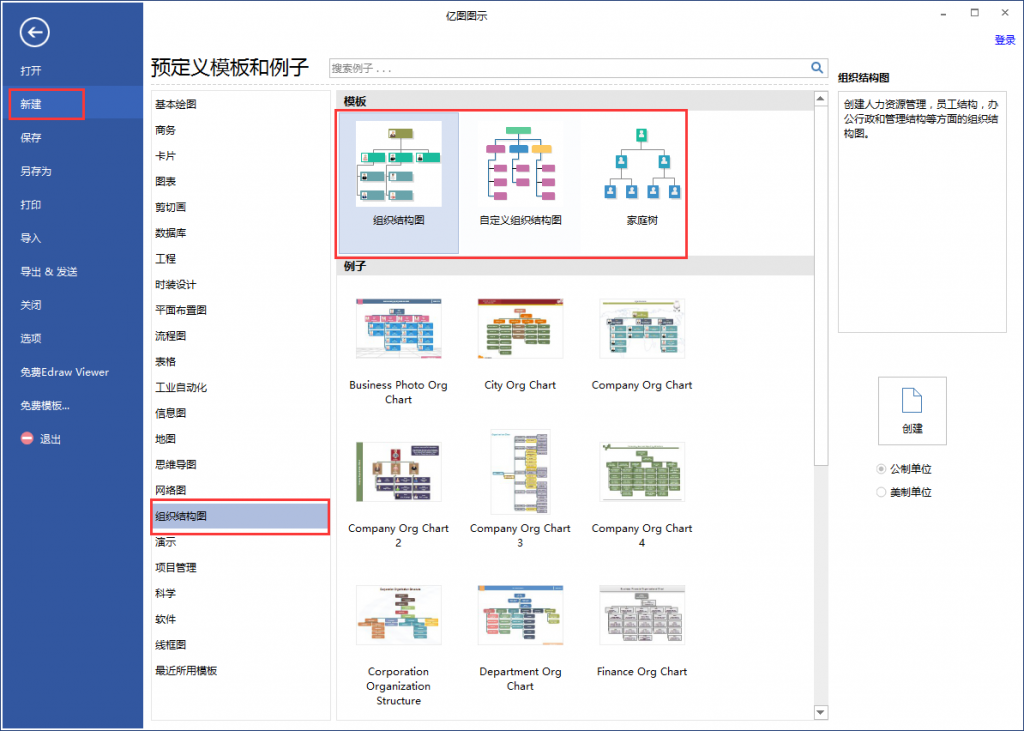The height and width of the screenshot is (731, 1024).
Task: Click the search magnifier icon
Action: [x=816, y=67]
